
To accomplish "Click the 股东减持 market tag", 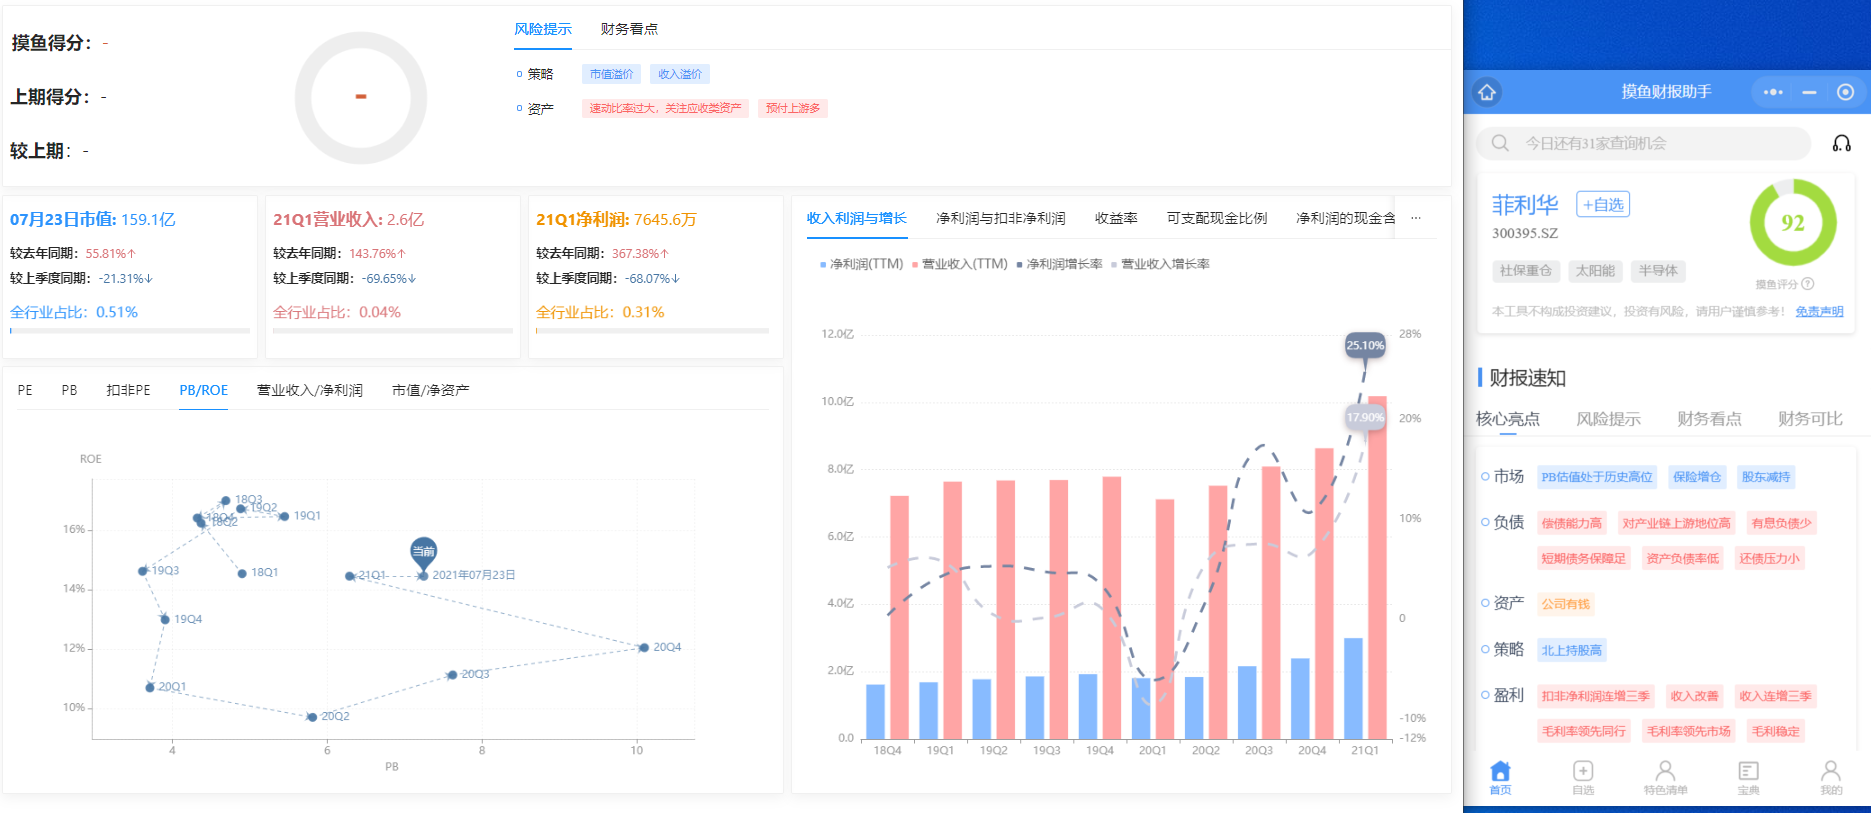I will [1766, 477].
